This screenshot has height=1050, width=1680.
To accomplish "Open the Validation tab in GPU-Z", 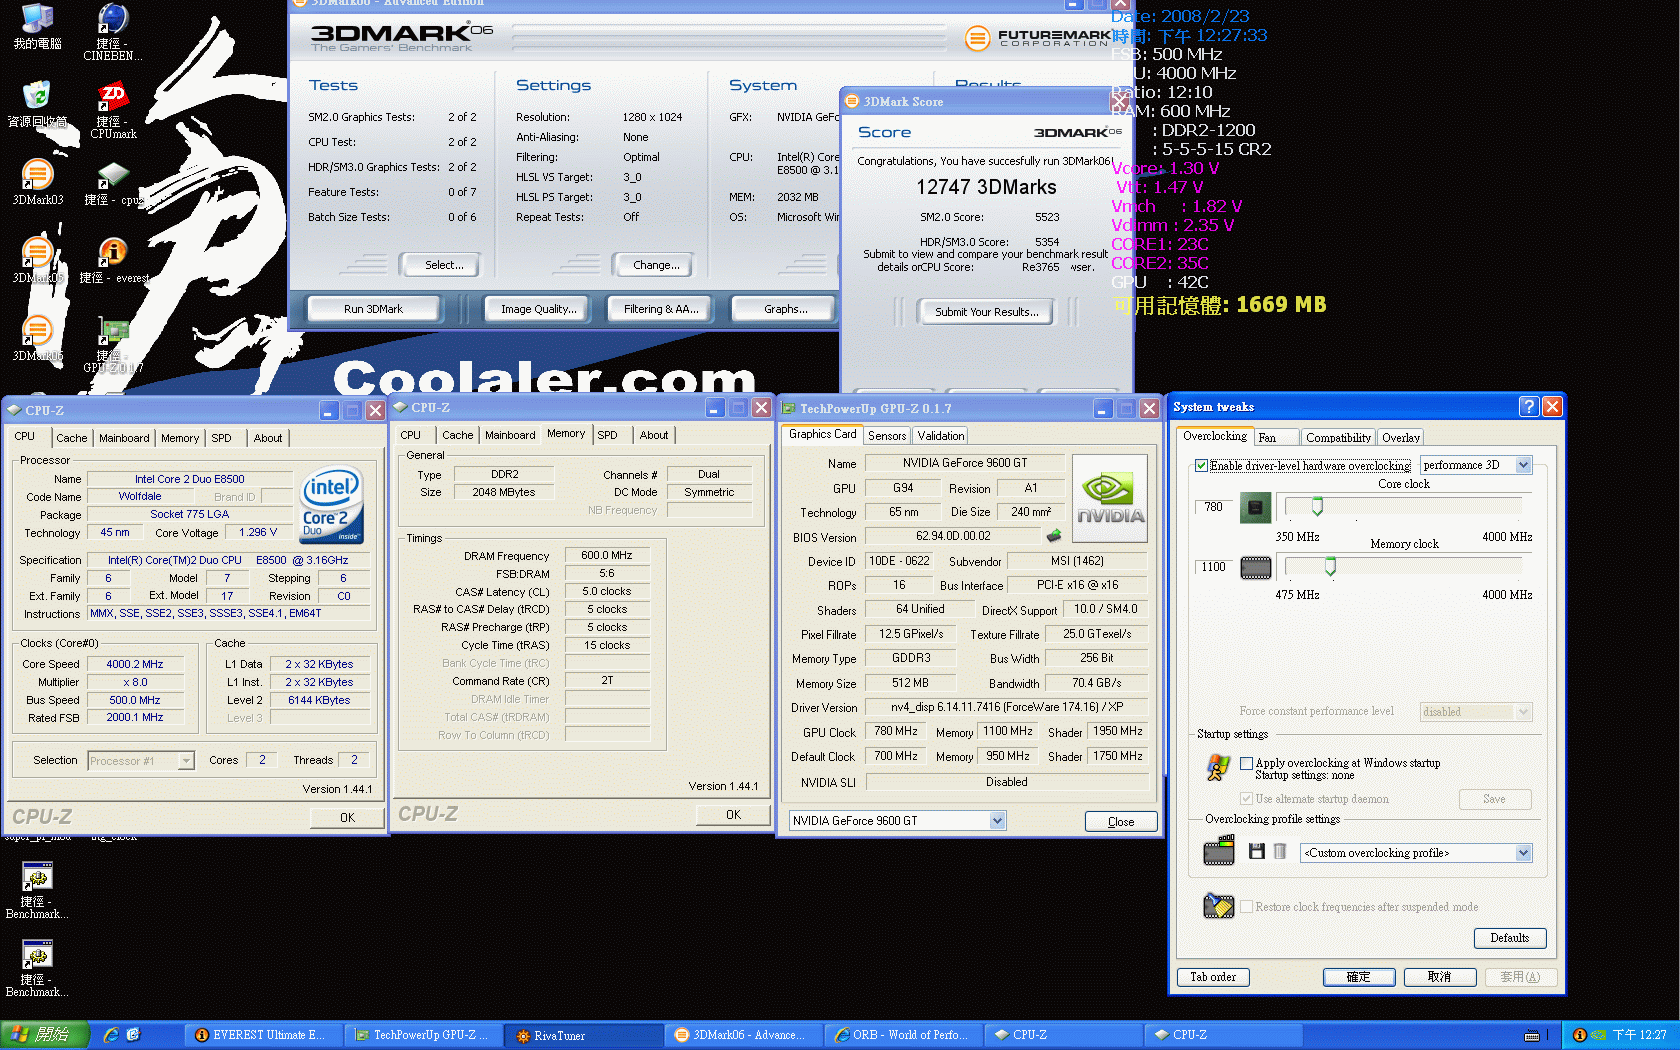I will tap(940, 436).
